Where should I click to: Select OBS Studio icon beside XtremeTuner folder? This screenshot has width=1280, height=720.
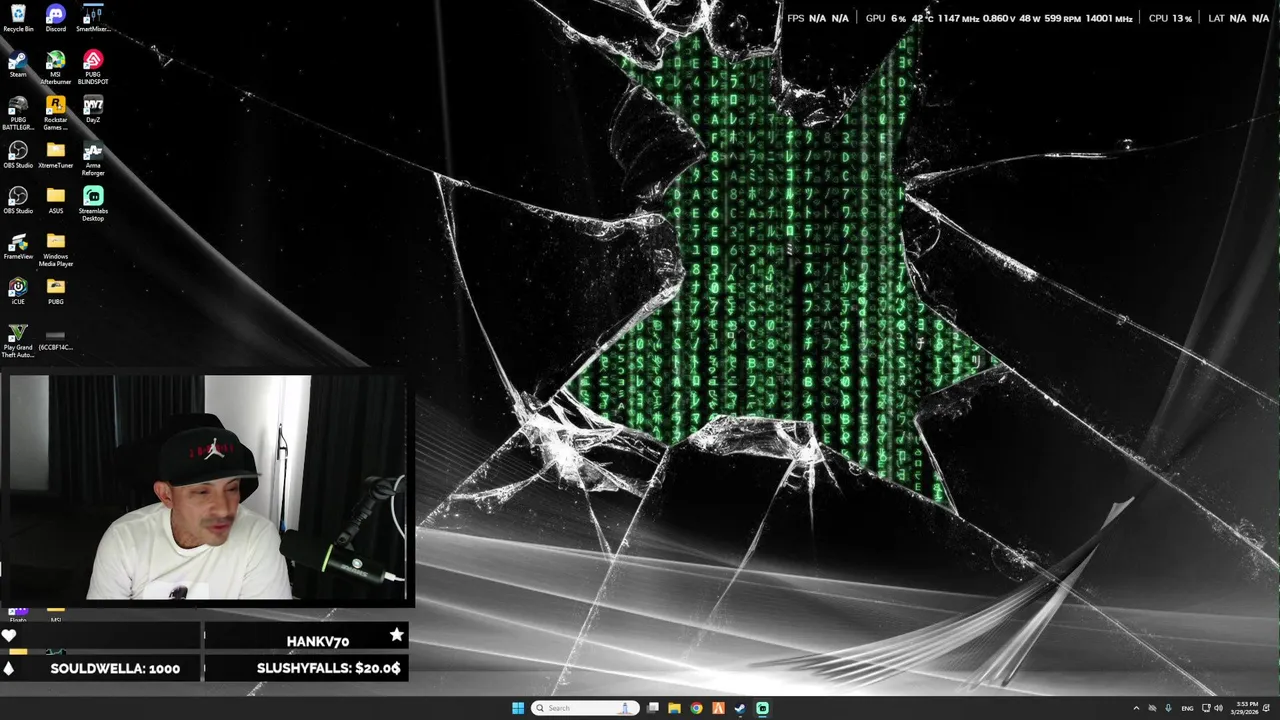pyautogui.click(x=18, y=155)
